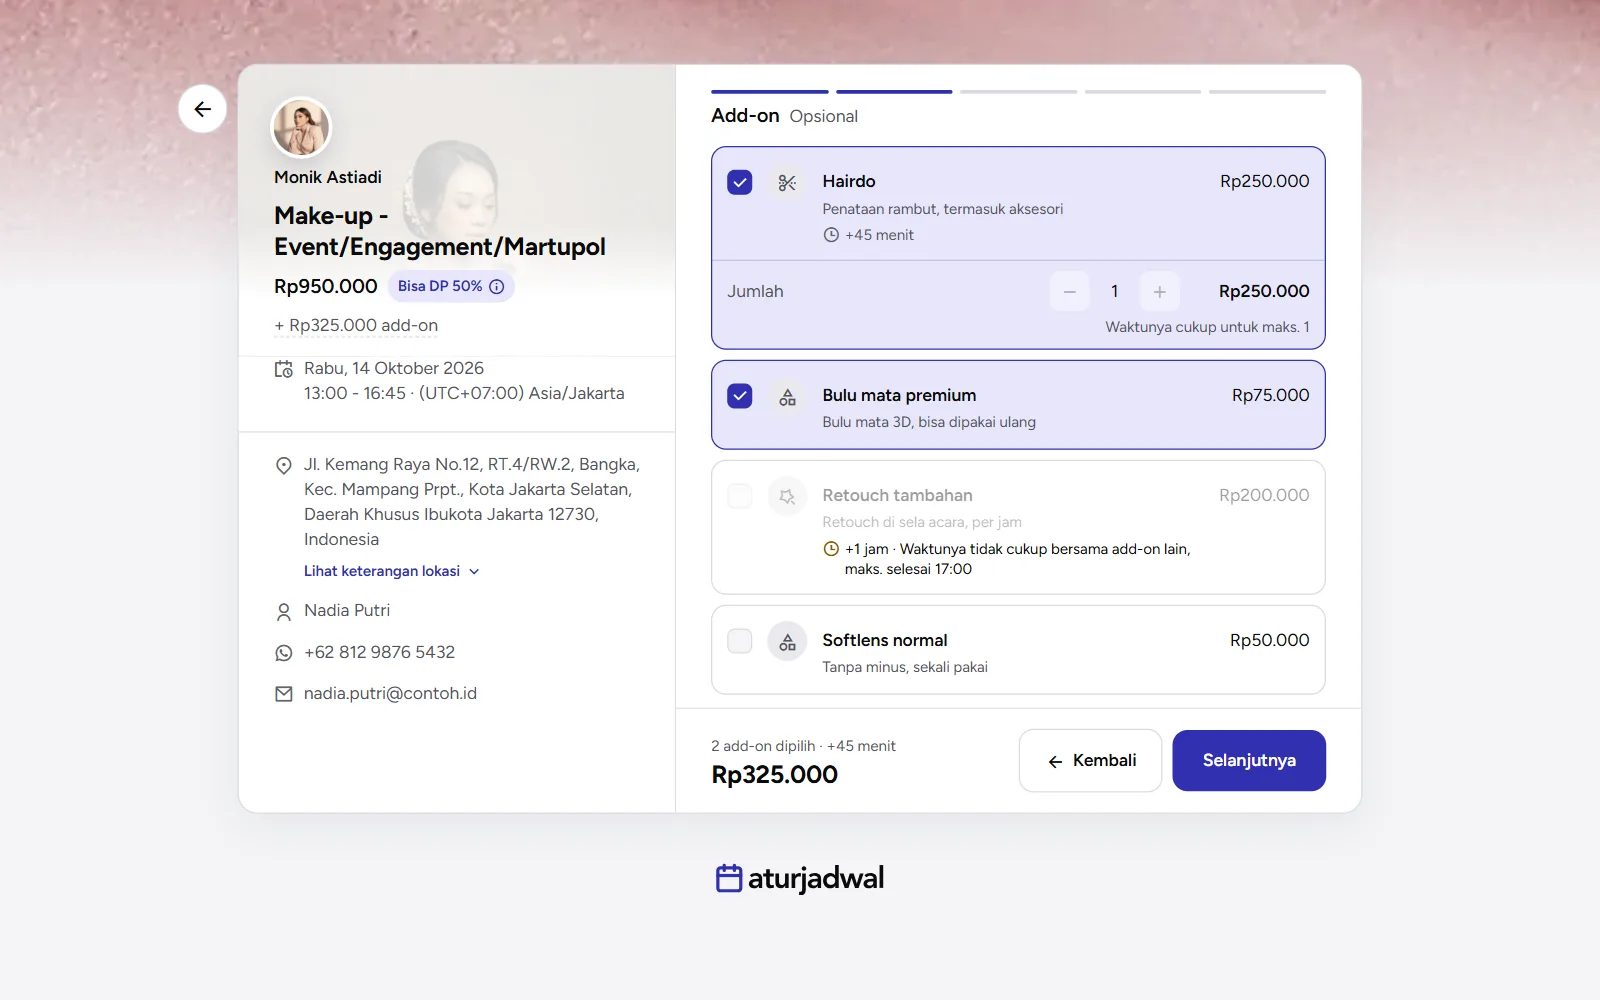
Task: Click the aturjadwal brand name text
Action: point(816,878)
